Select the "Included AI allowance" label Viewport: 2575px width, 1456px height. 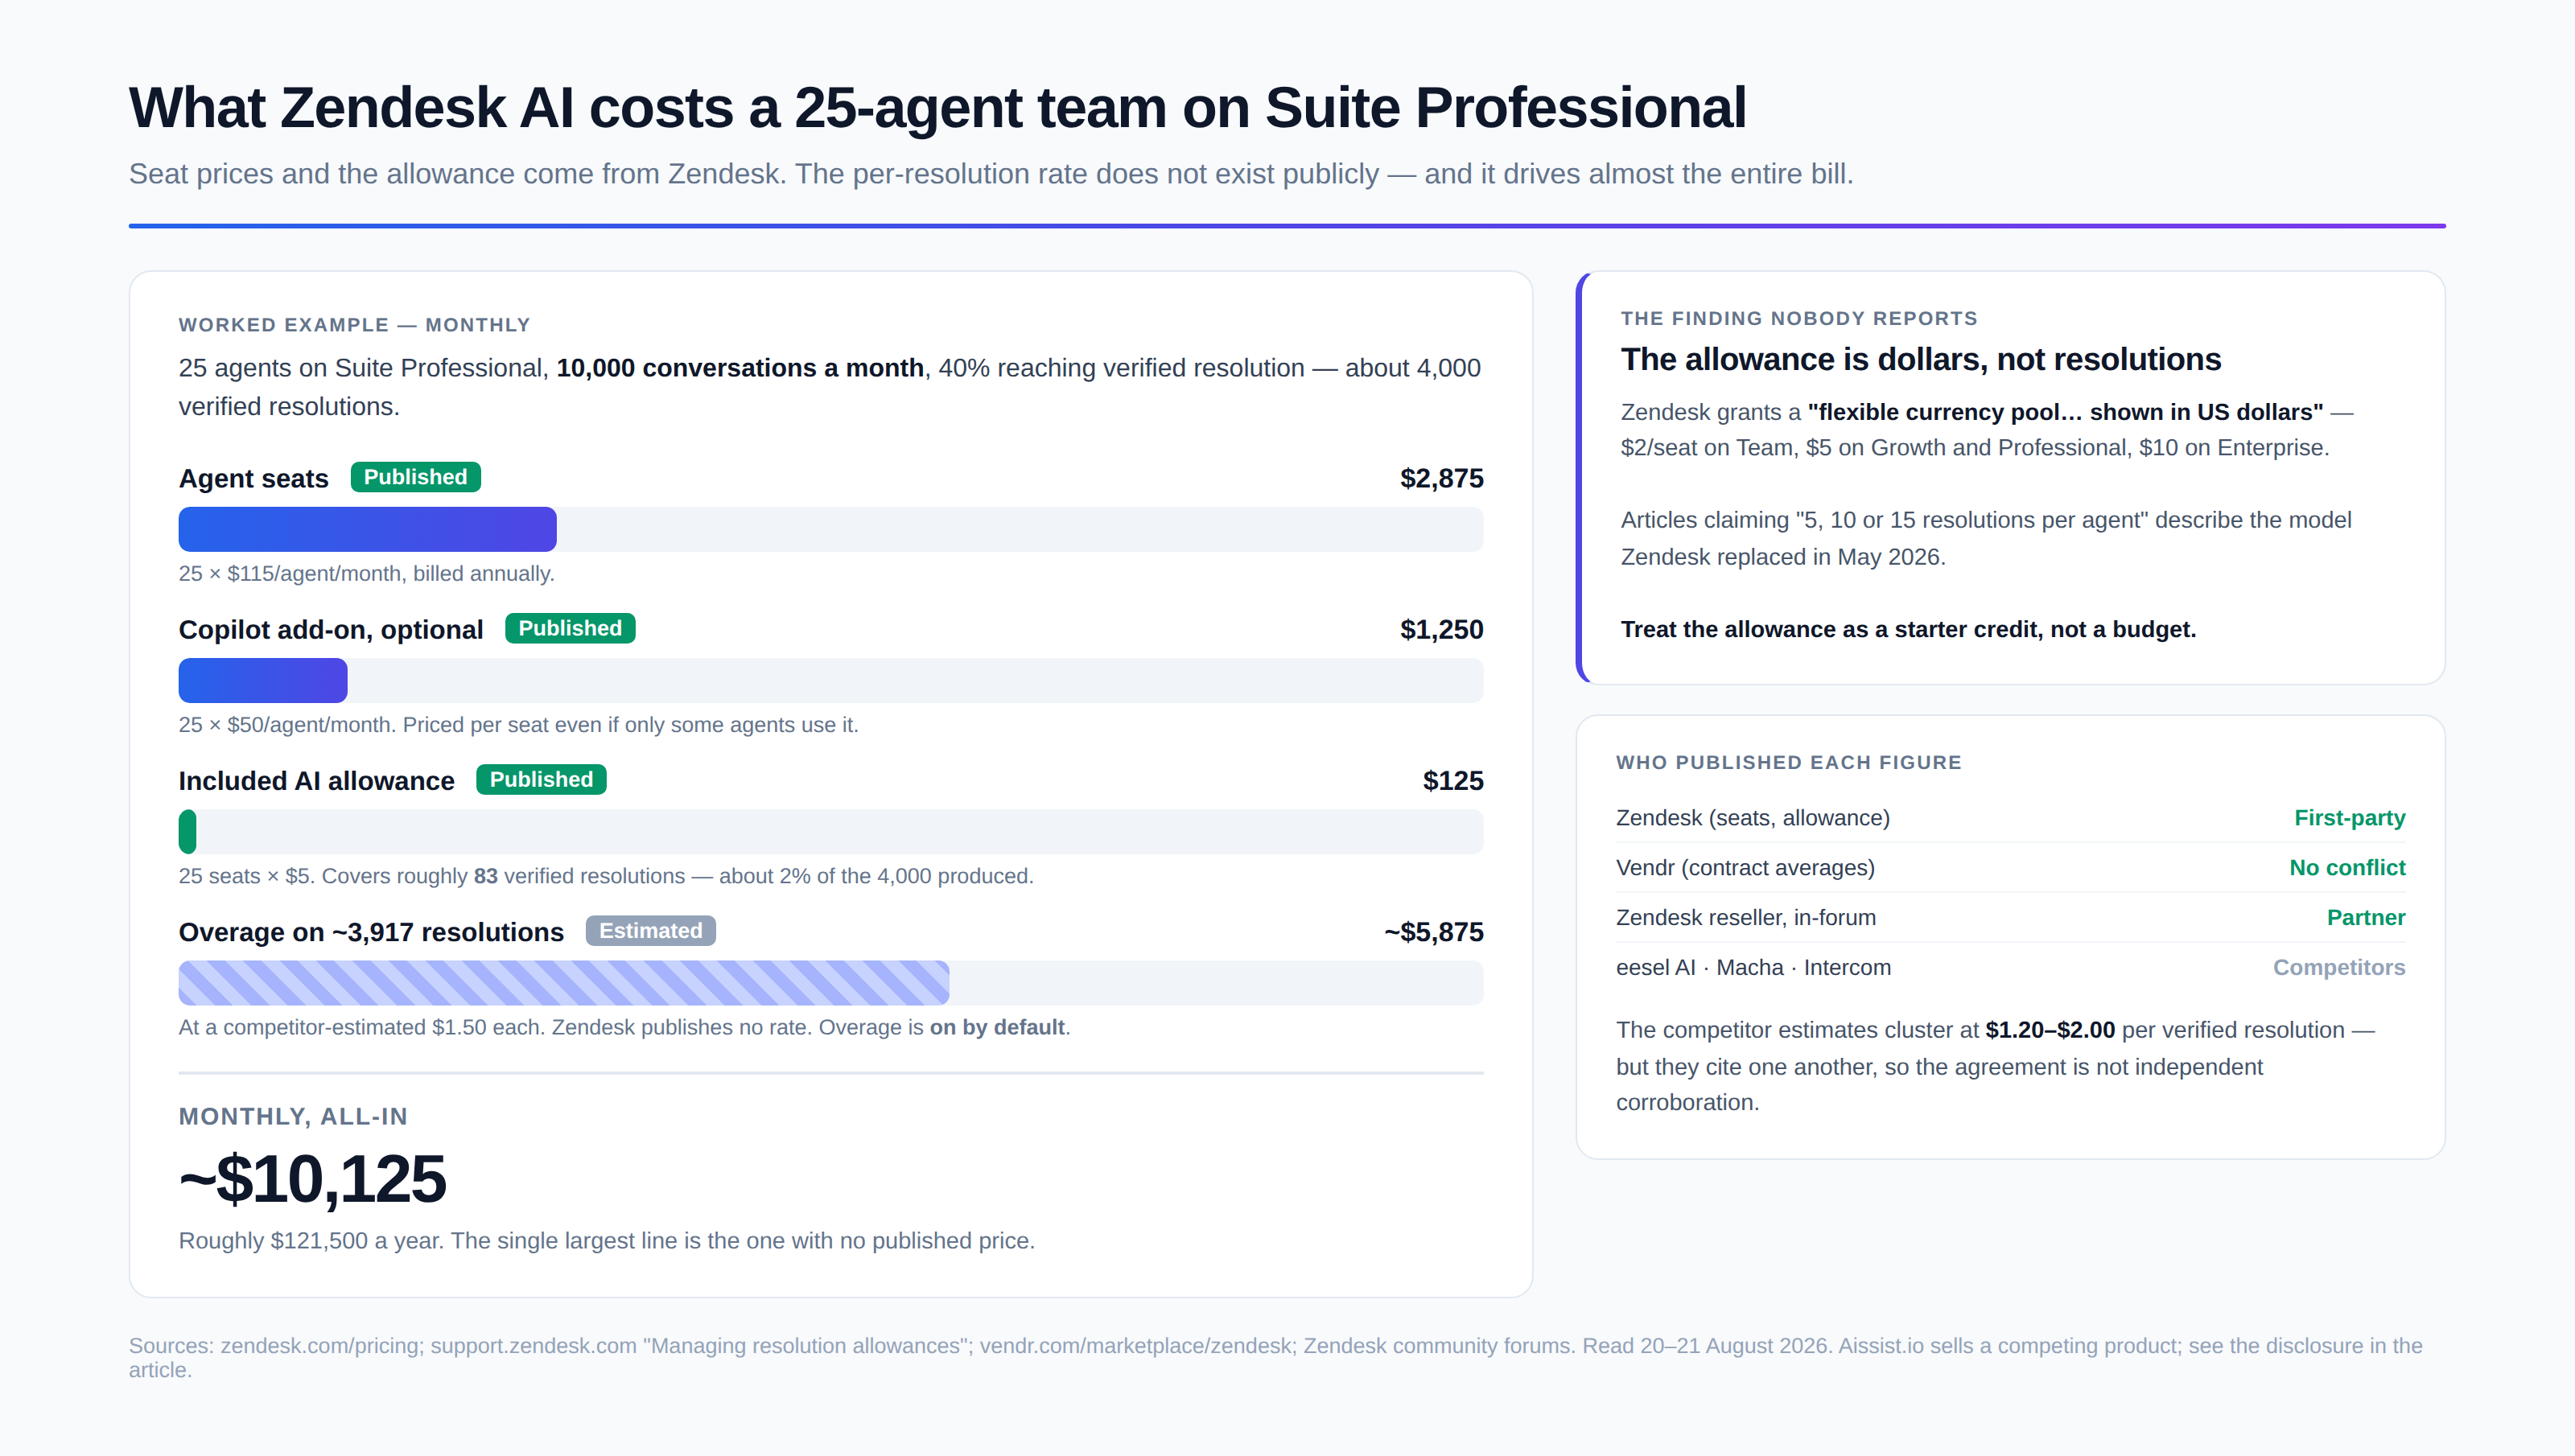tap(316, 781)
